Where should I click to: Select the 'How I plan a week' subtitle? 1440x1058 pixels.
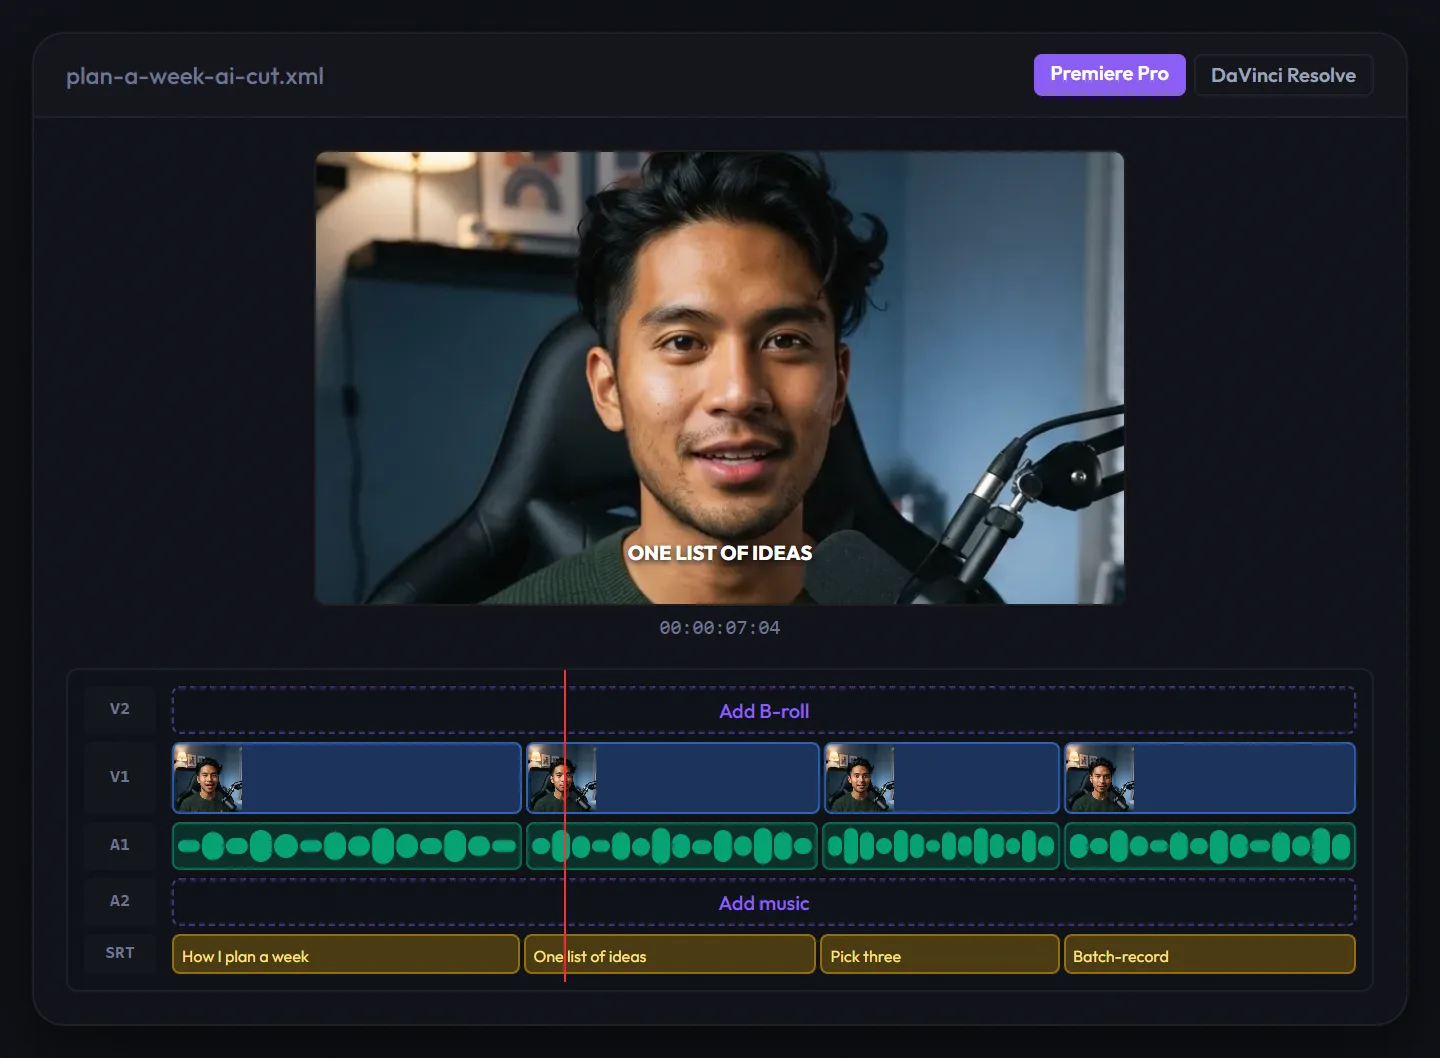click(x=346, y=955)
